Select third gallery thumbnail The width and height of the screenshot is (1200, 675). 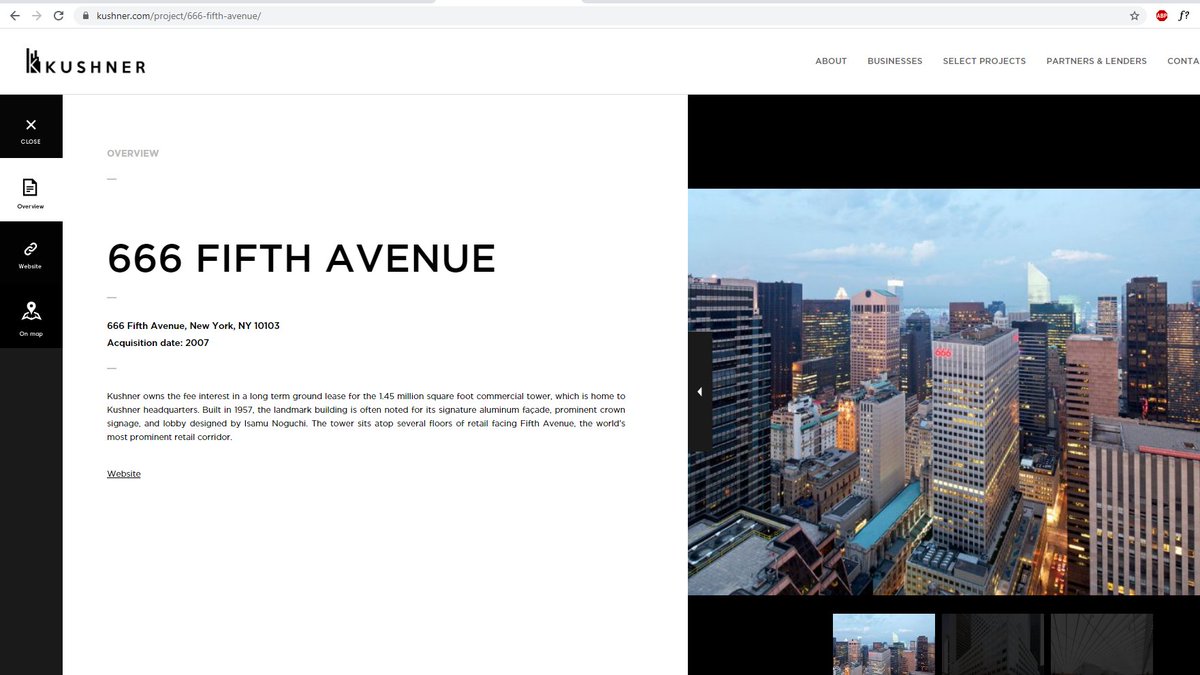(x=1102, y=644)
